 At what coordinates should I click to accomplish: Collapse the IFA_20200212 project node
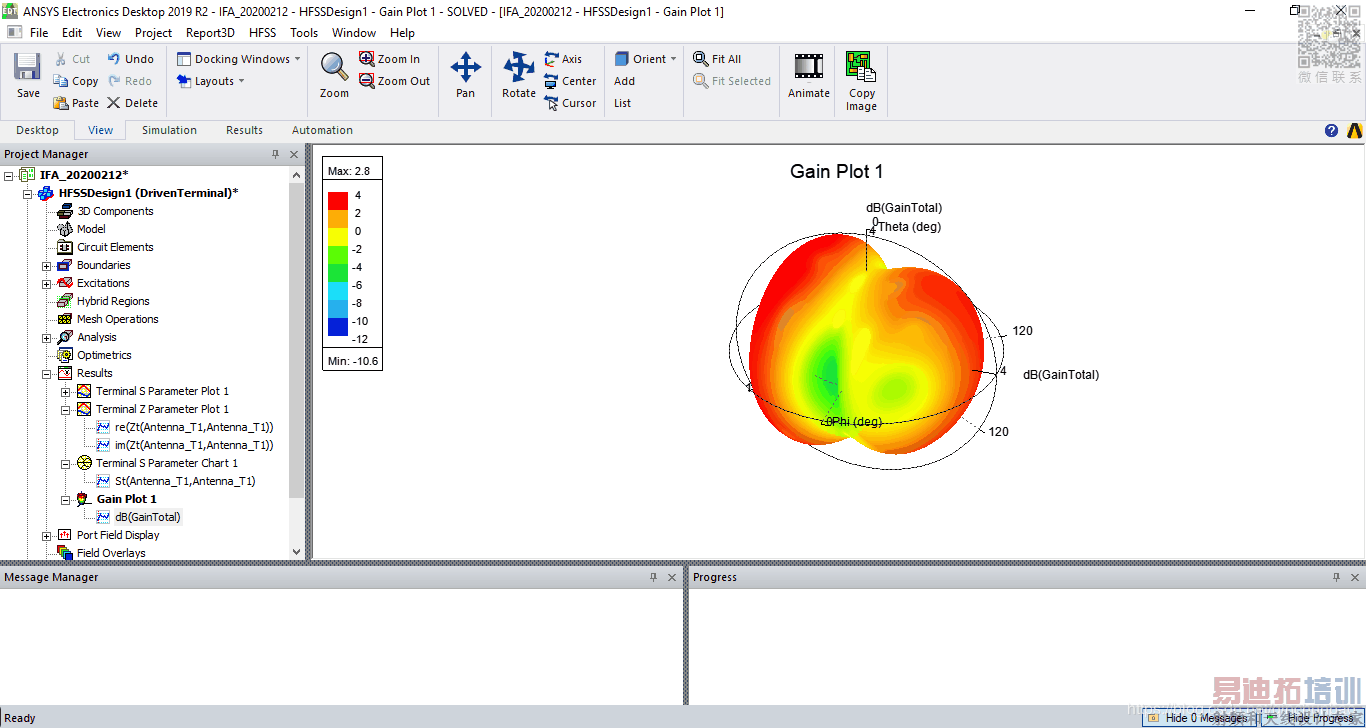(x=9, y=175)
